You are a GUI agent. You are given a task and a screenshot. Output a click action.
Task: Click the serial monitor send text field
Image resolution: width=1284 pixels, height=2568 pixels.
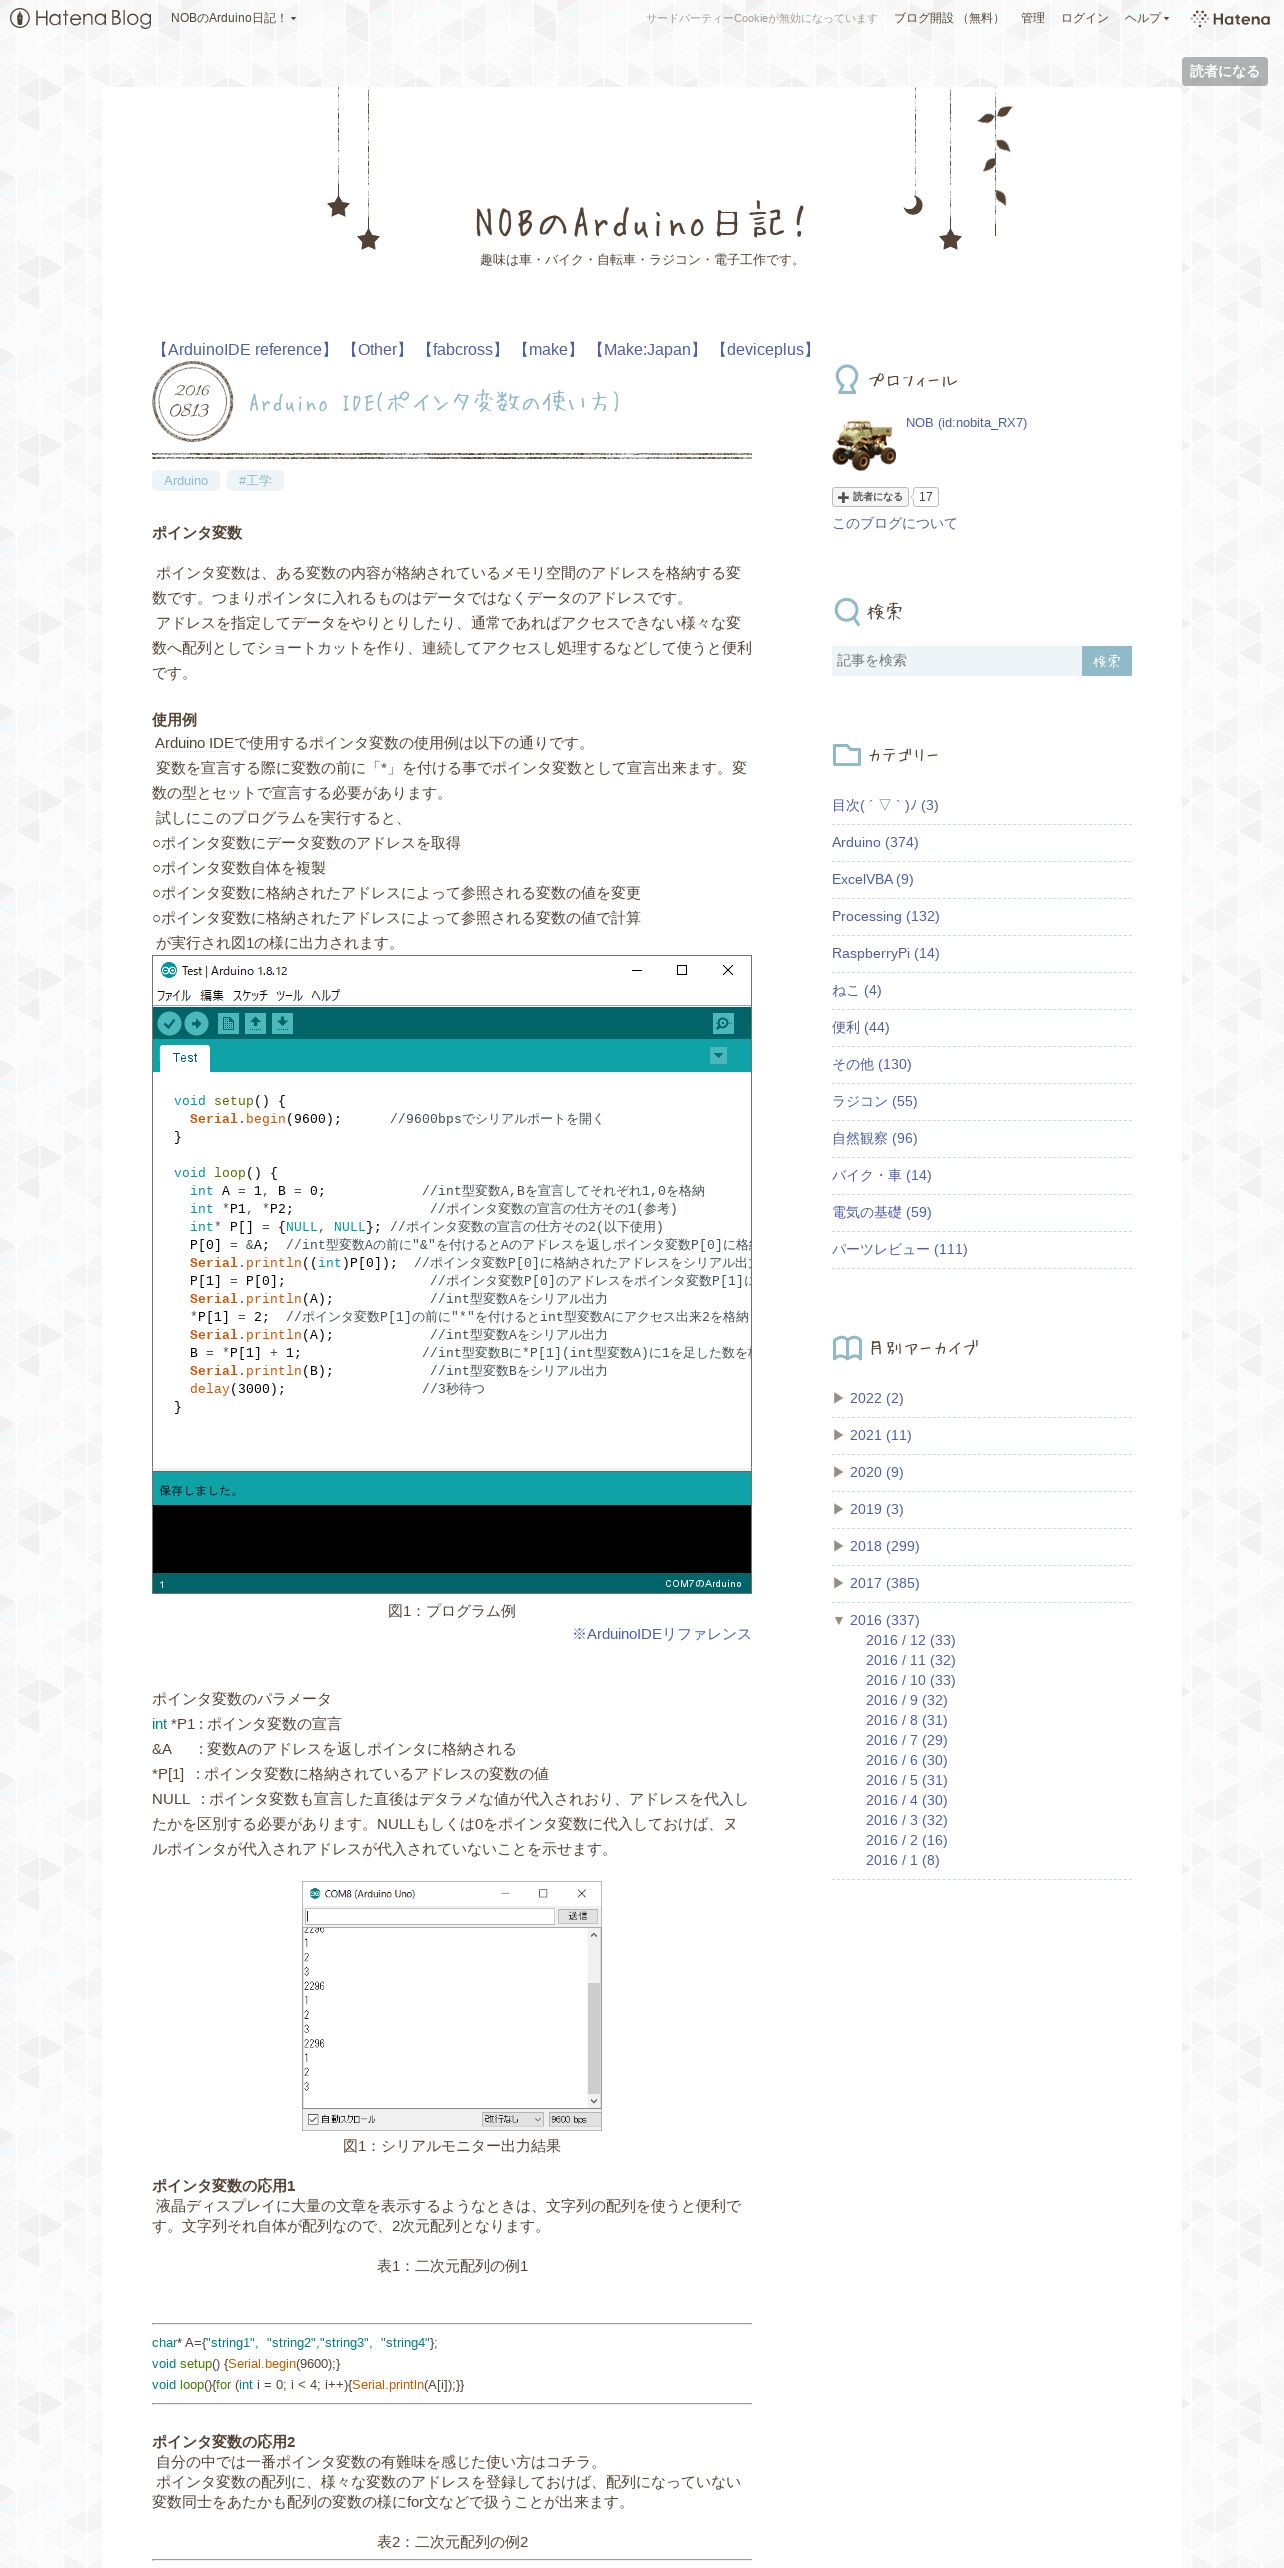pos(430,1916)
